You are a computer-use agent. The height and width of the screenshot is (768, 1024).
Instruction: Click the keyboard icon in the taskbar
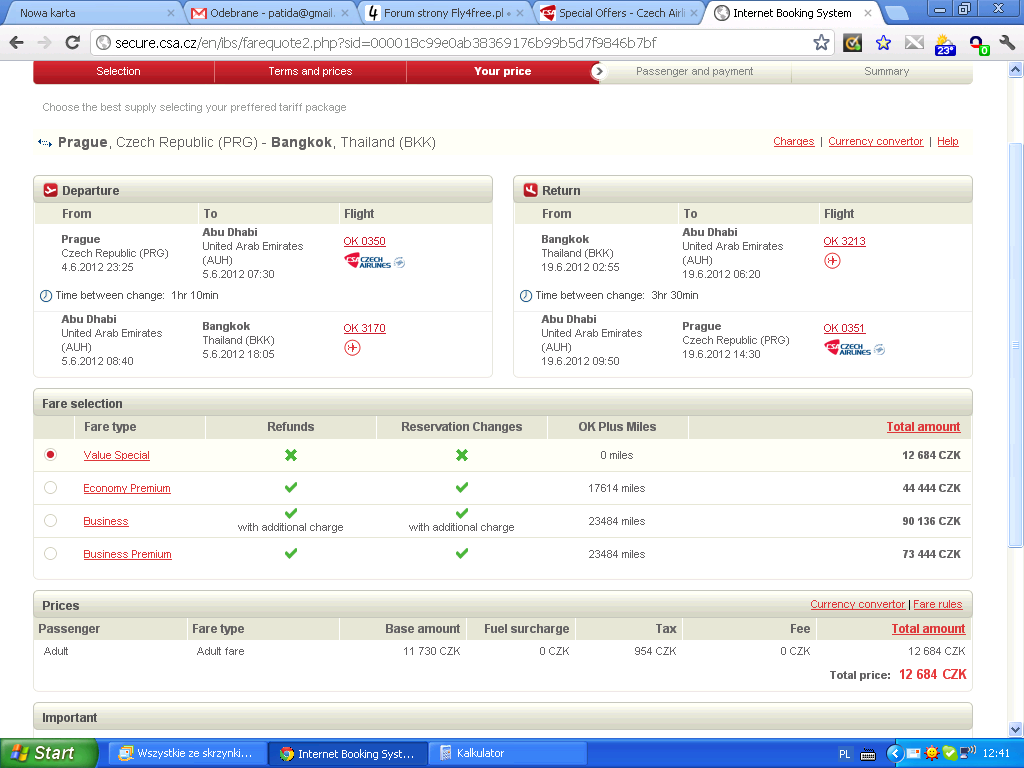click(x=868, y=754)
